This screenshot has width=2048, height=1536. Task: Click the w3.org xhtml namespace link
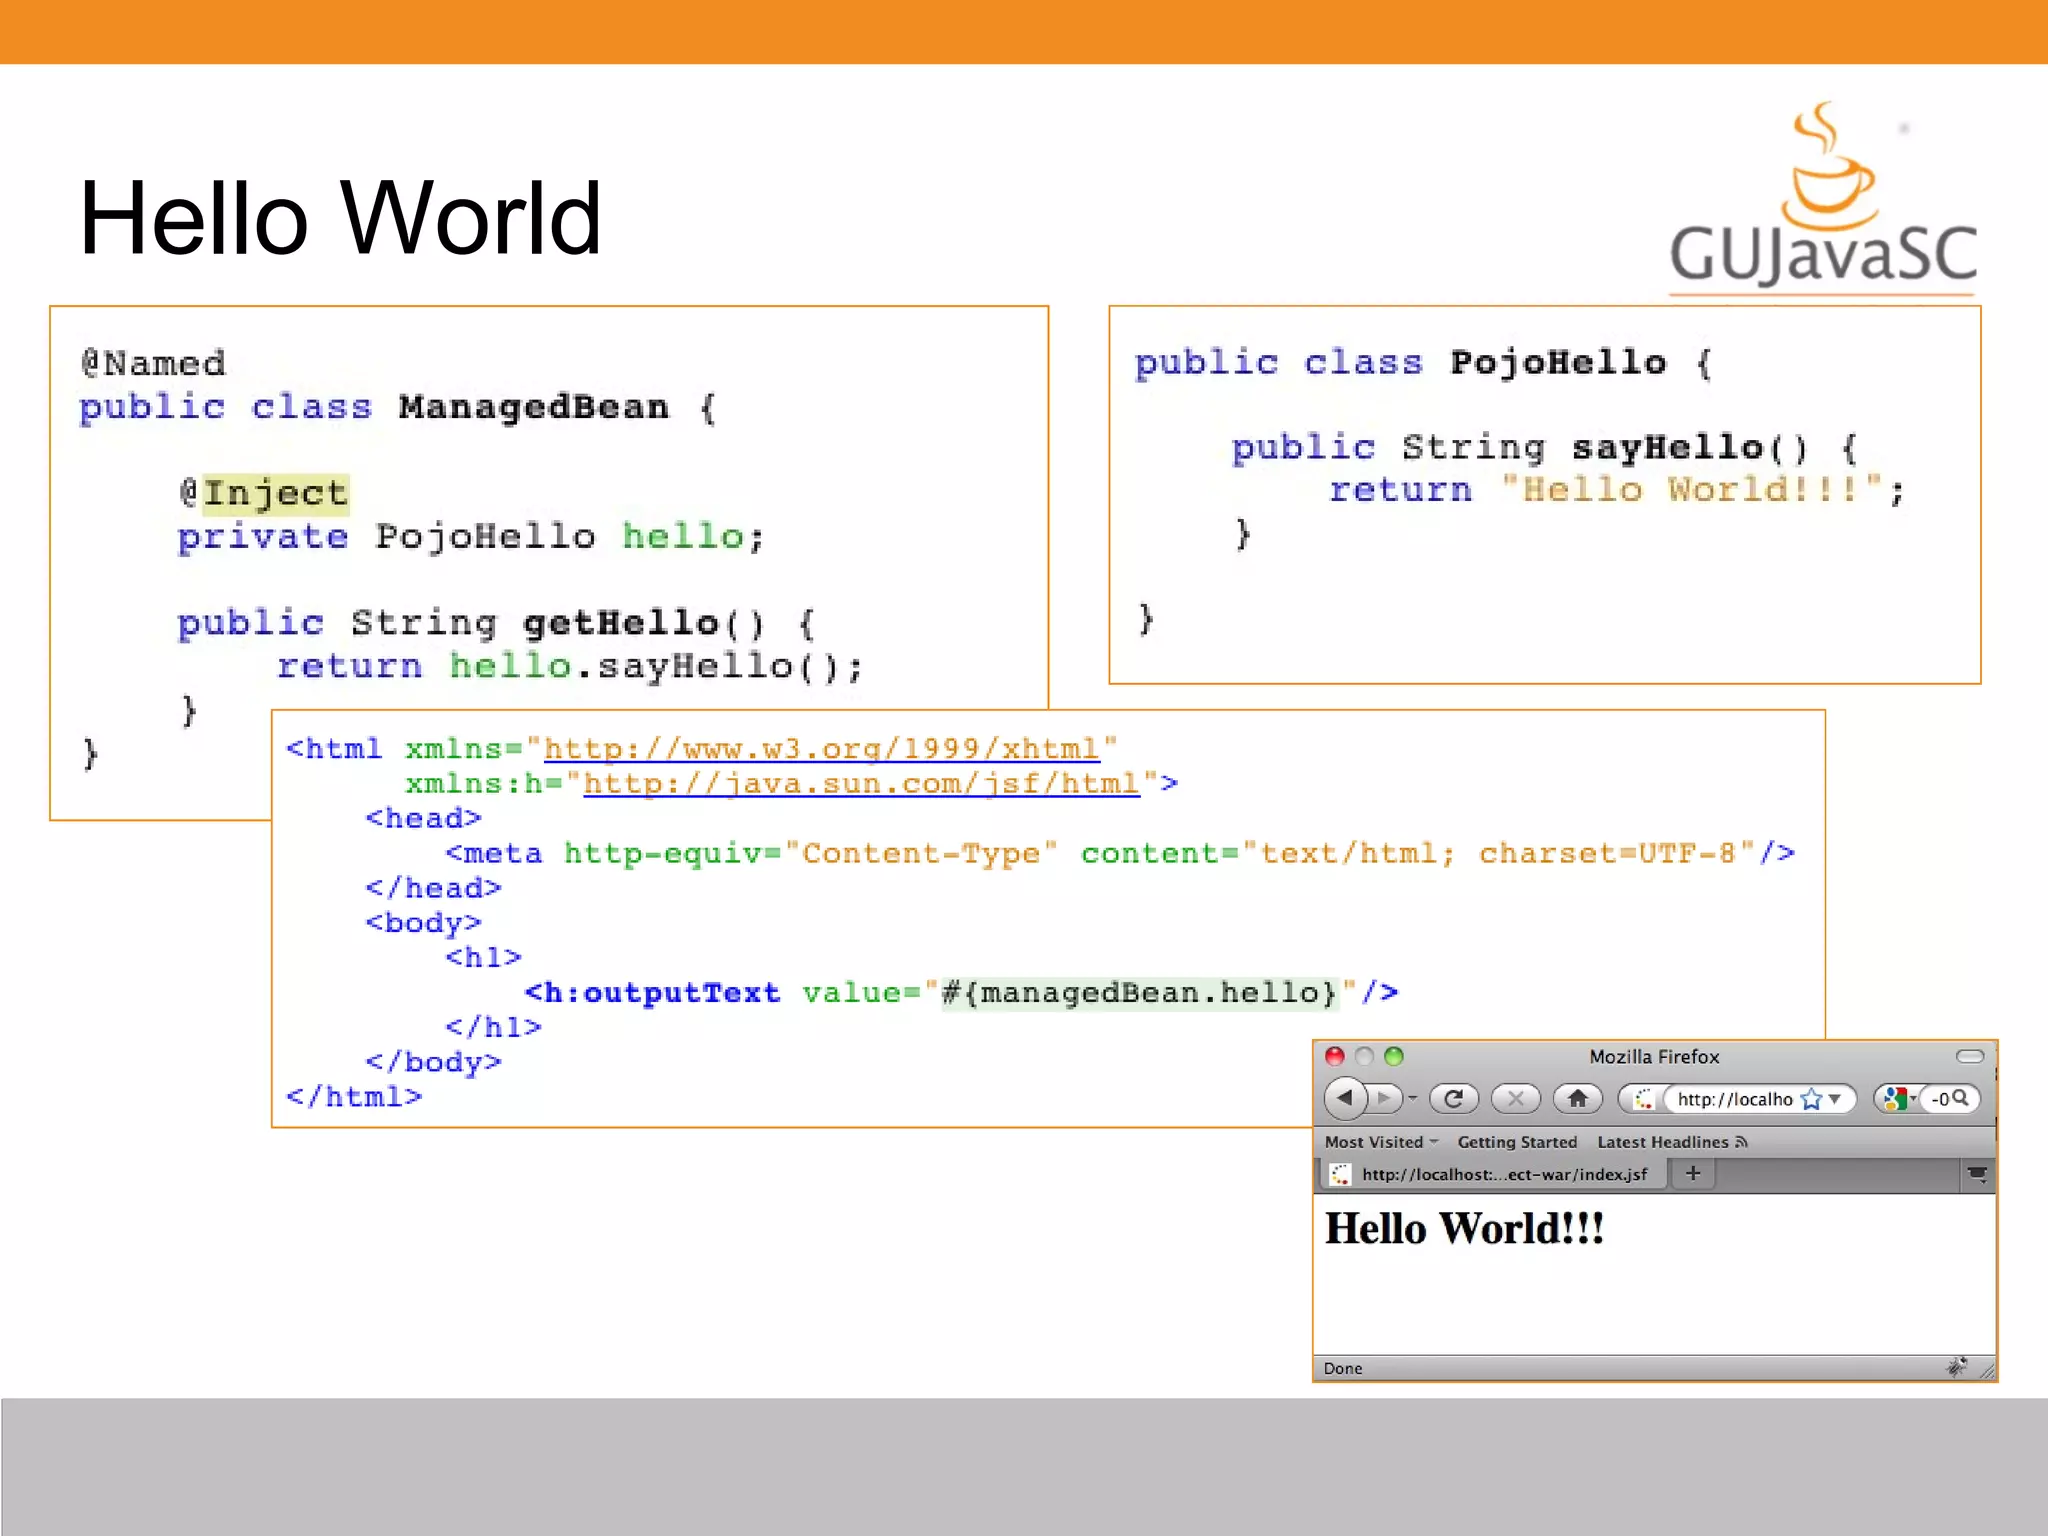click(820, 748)
